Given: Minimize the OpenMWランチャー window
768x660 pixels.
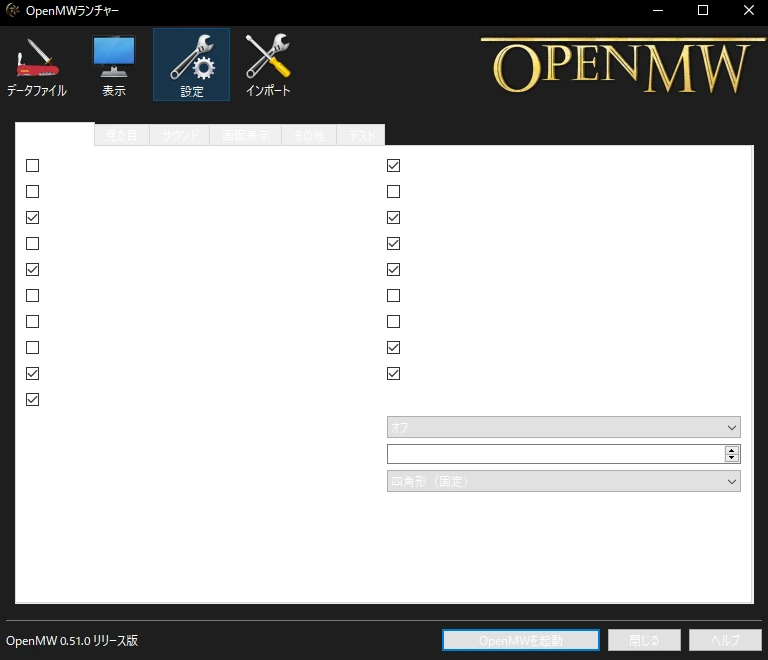Looking at the screenshot, I should (658, 10).
